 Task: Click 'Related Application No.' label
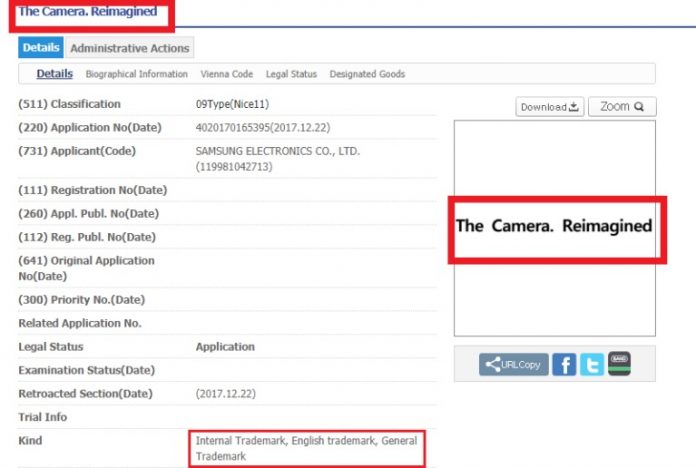[x=80, y=324]
